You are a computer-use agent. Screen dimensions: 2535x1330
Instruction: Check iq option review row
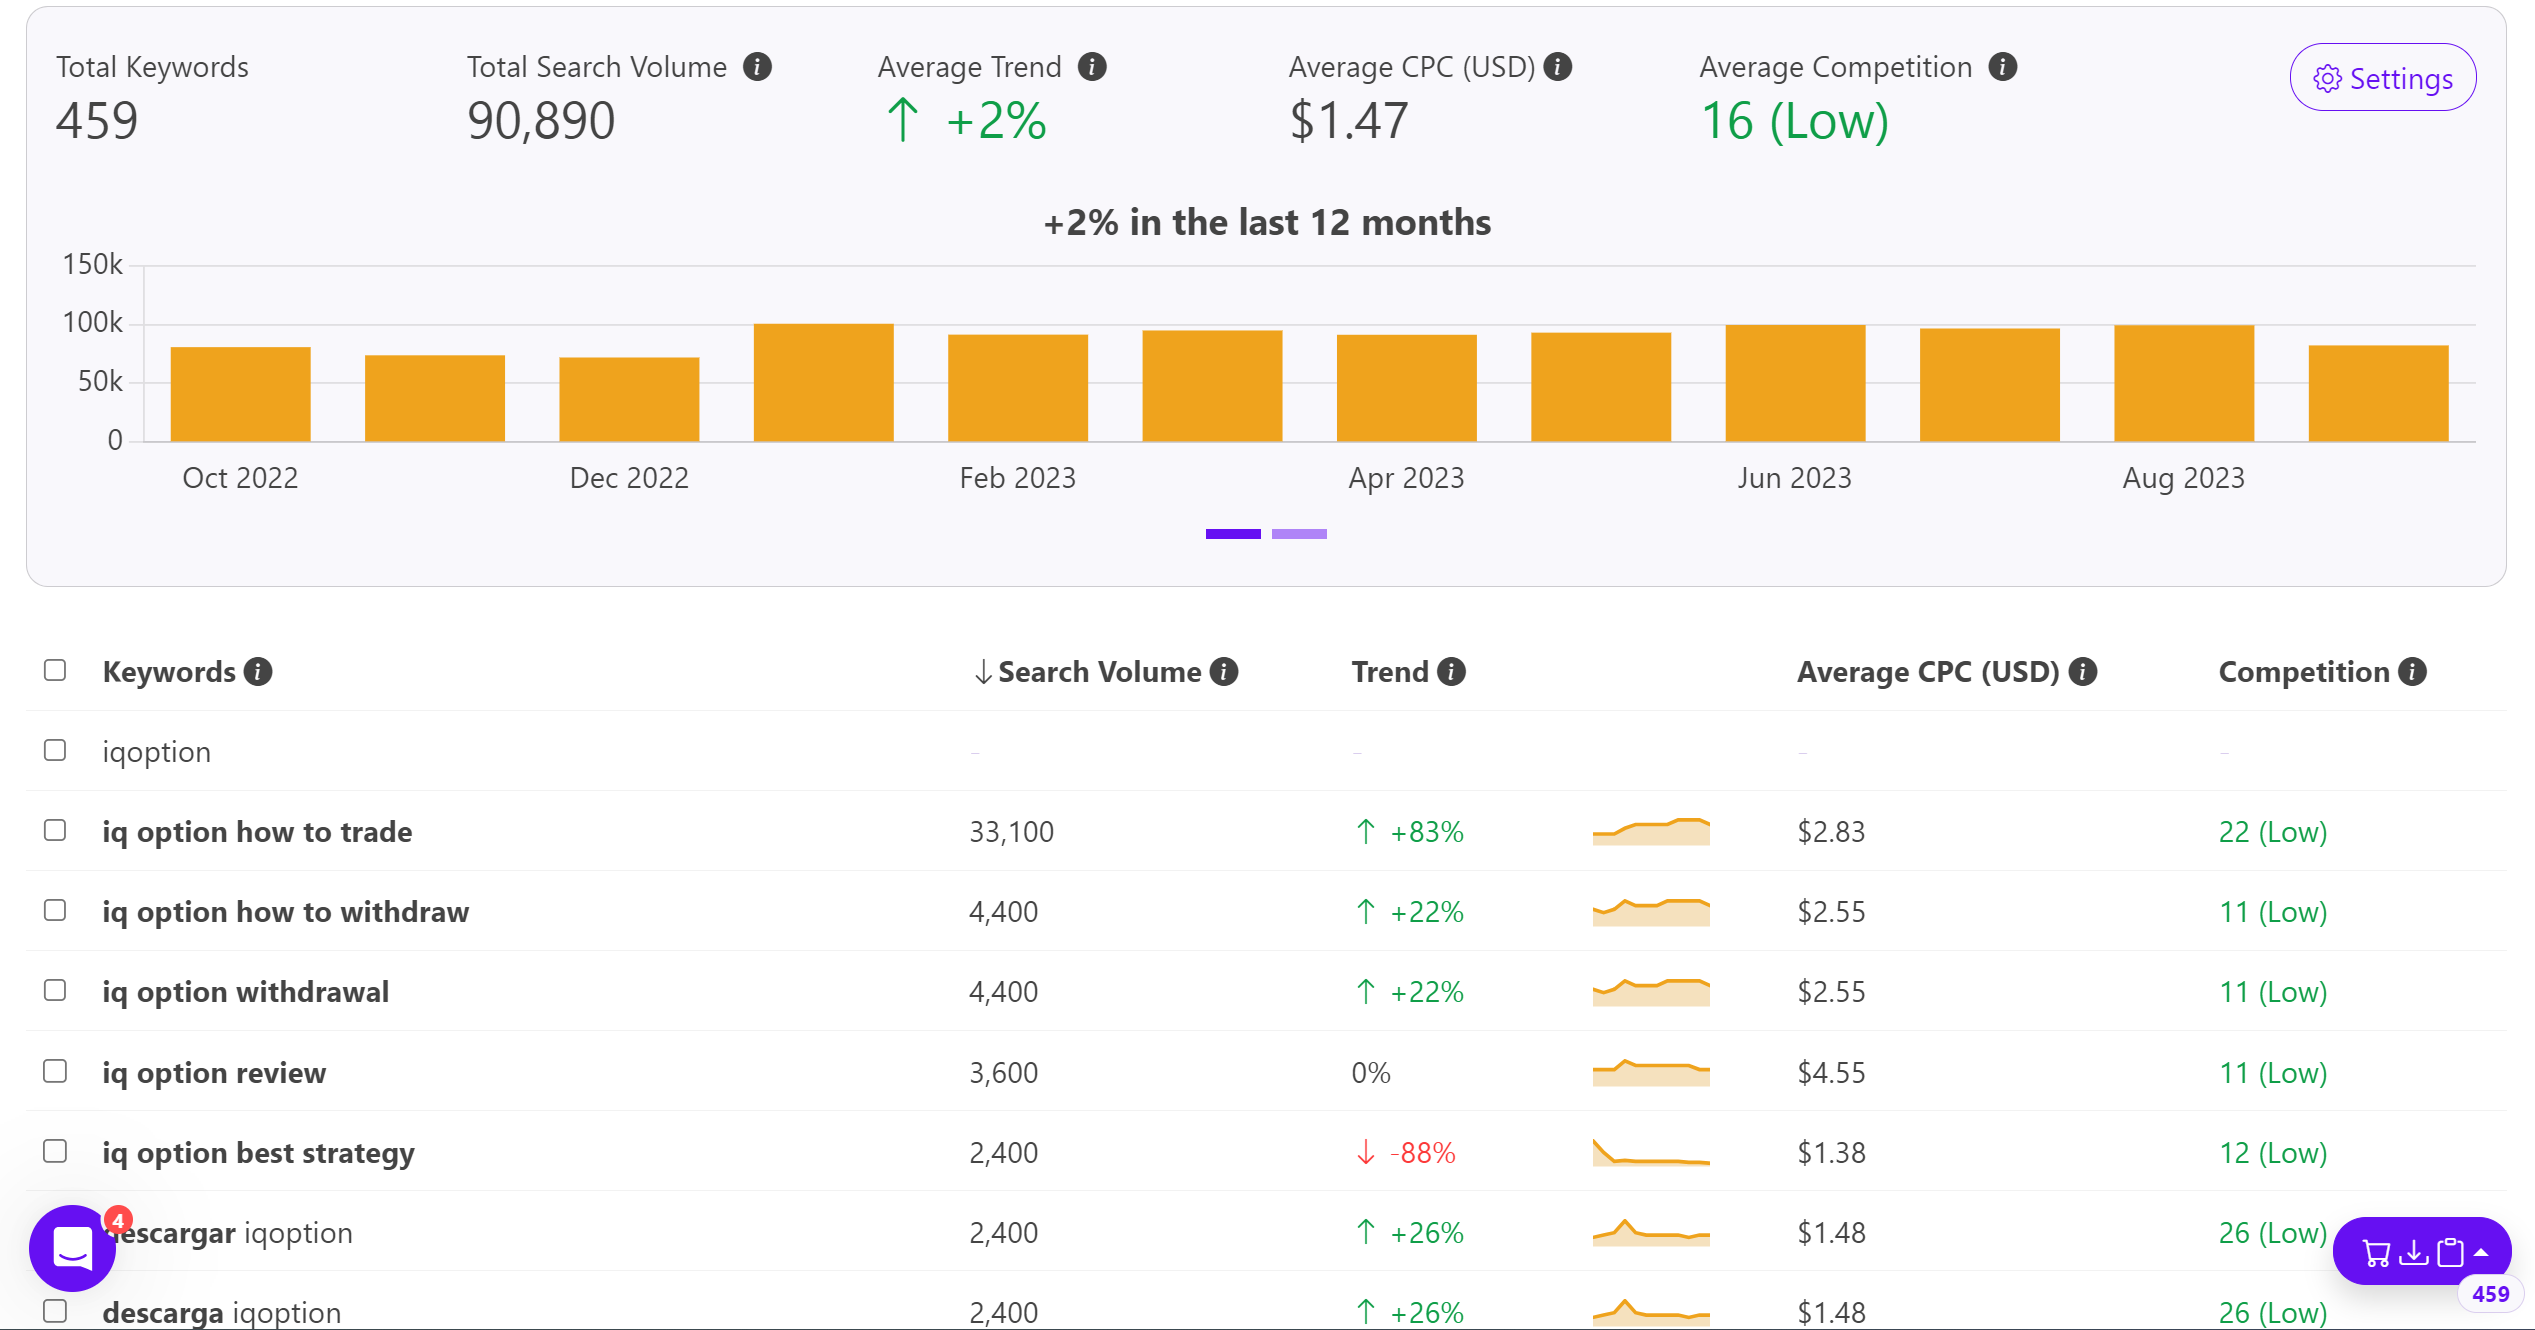55,1071
